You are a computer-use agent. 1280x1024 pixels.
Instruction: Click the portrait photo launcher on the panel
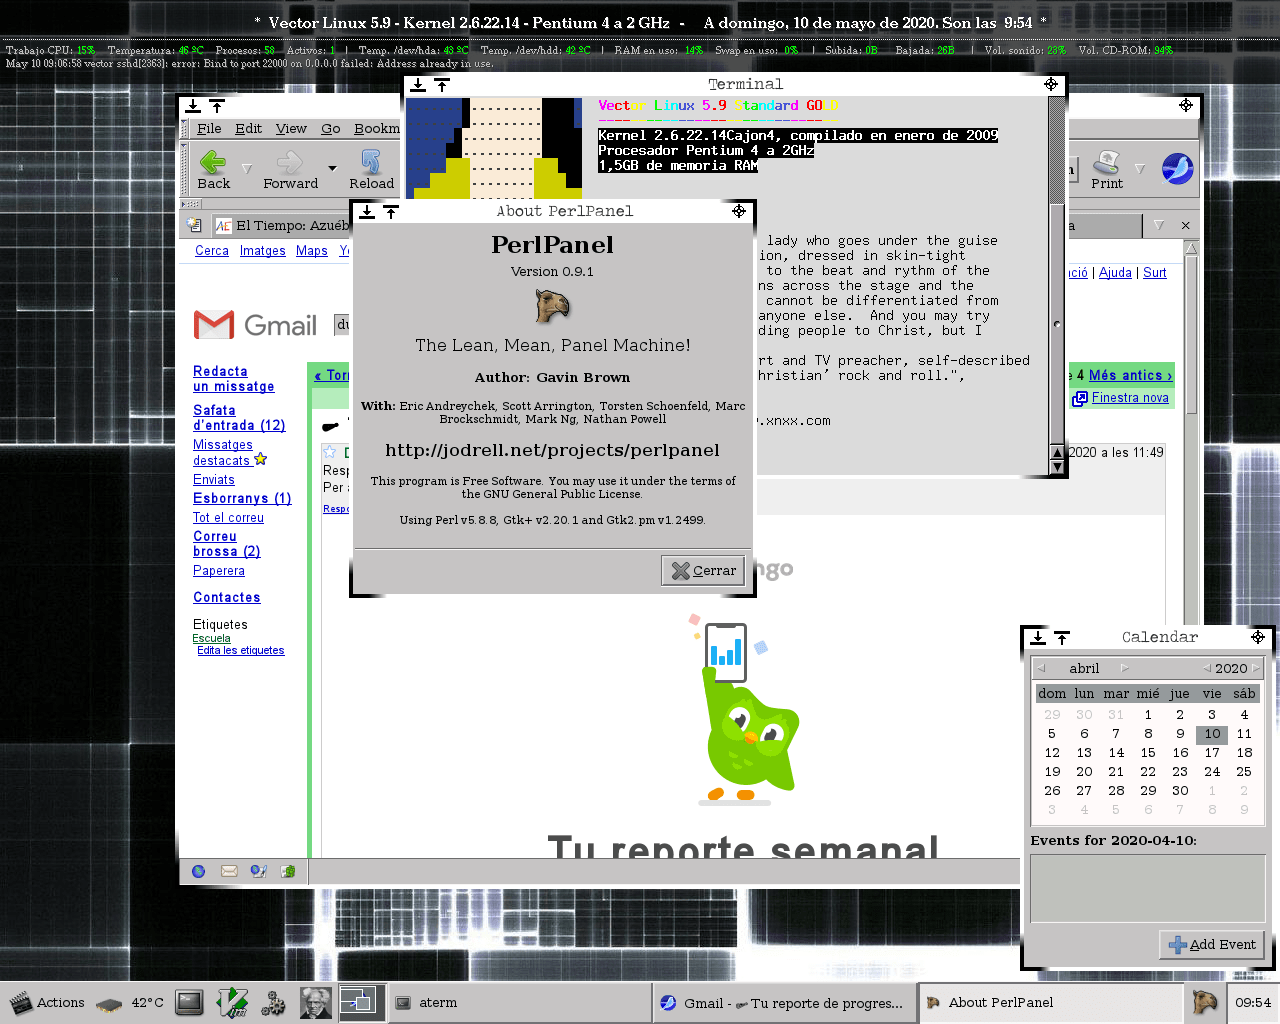click(315, 1003)
